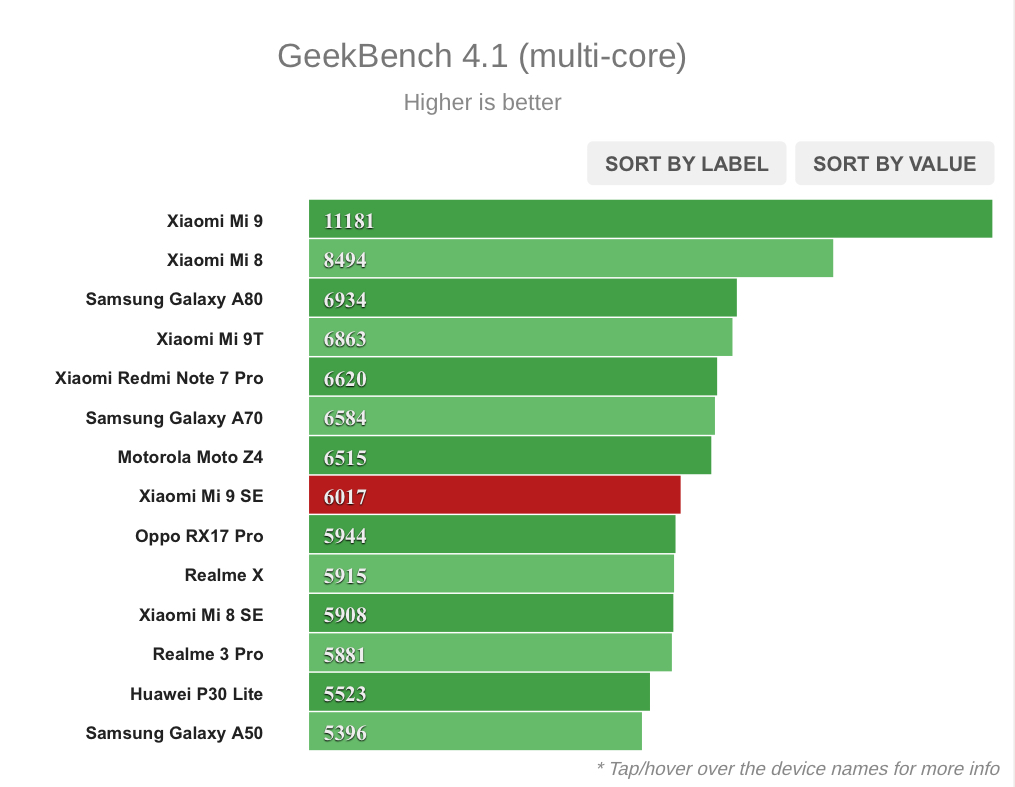Click the 5396 score bar
Screen dimensions: 1015x787
point(475,733)
